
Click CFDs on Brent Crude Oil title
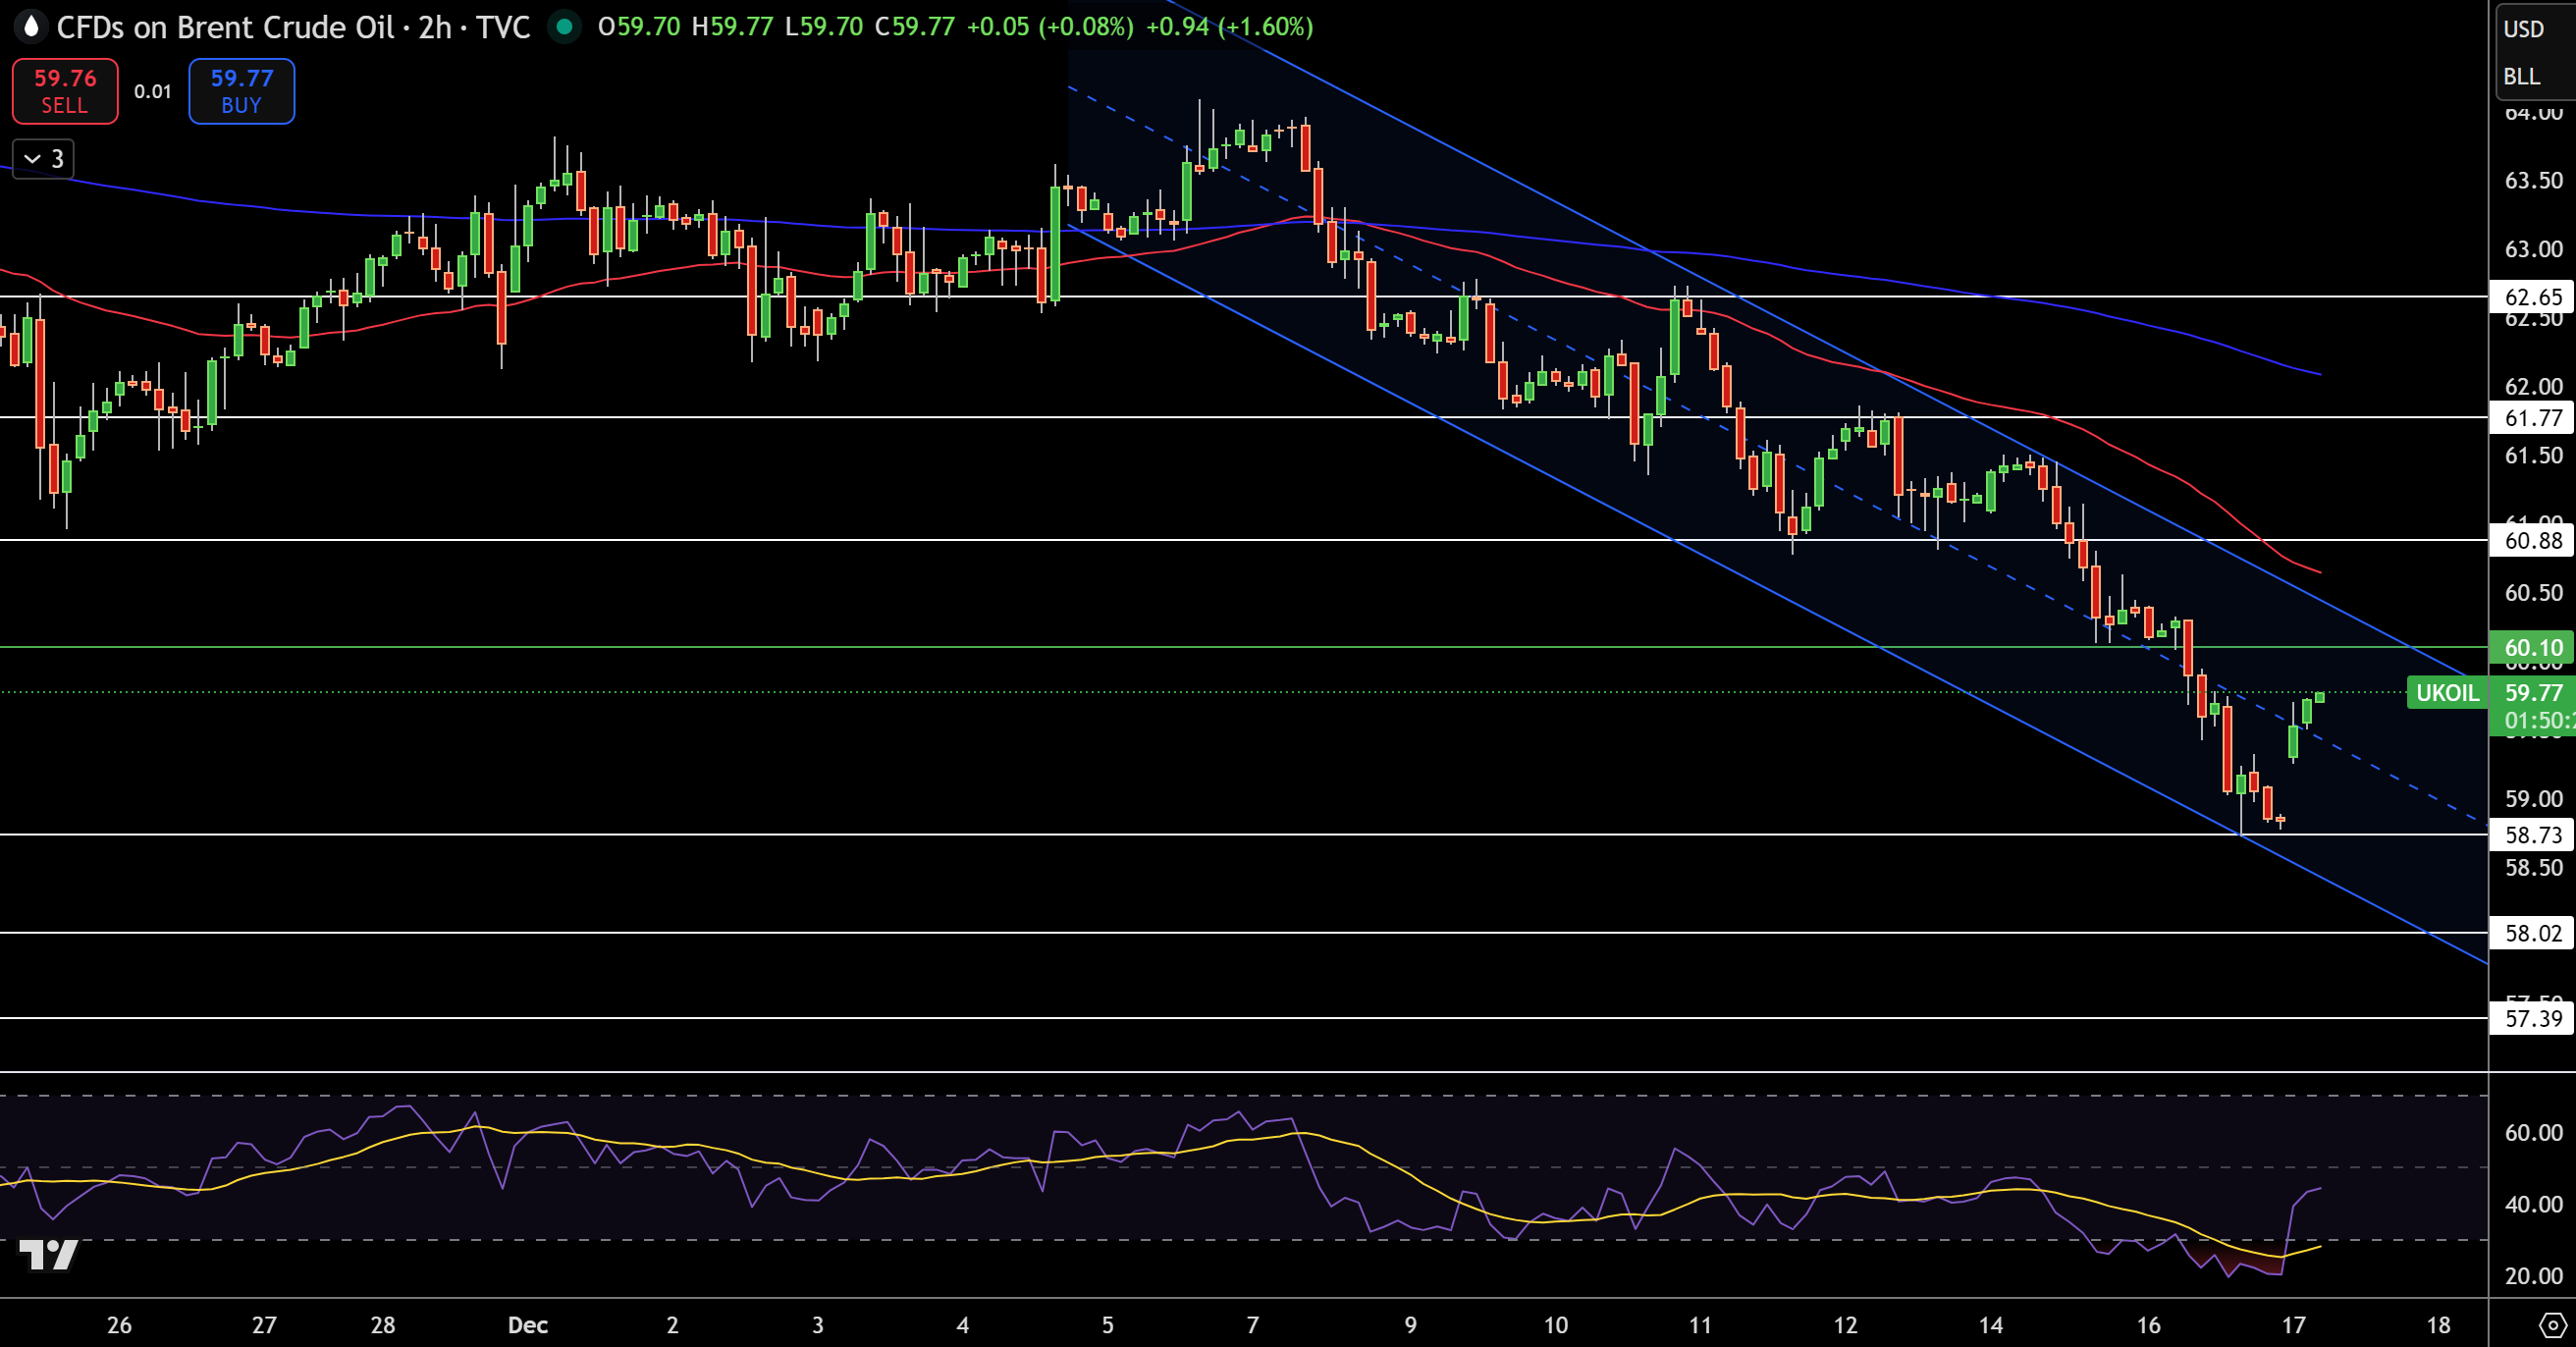click(x=225, y=27)
